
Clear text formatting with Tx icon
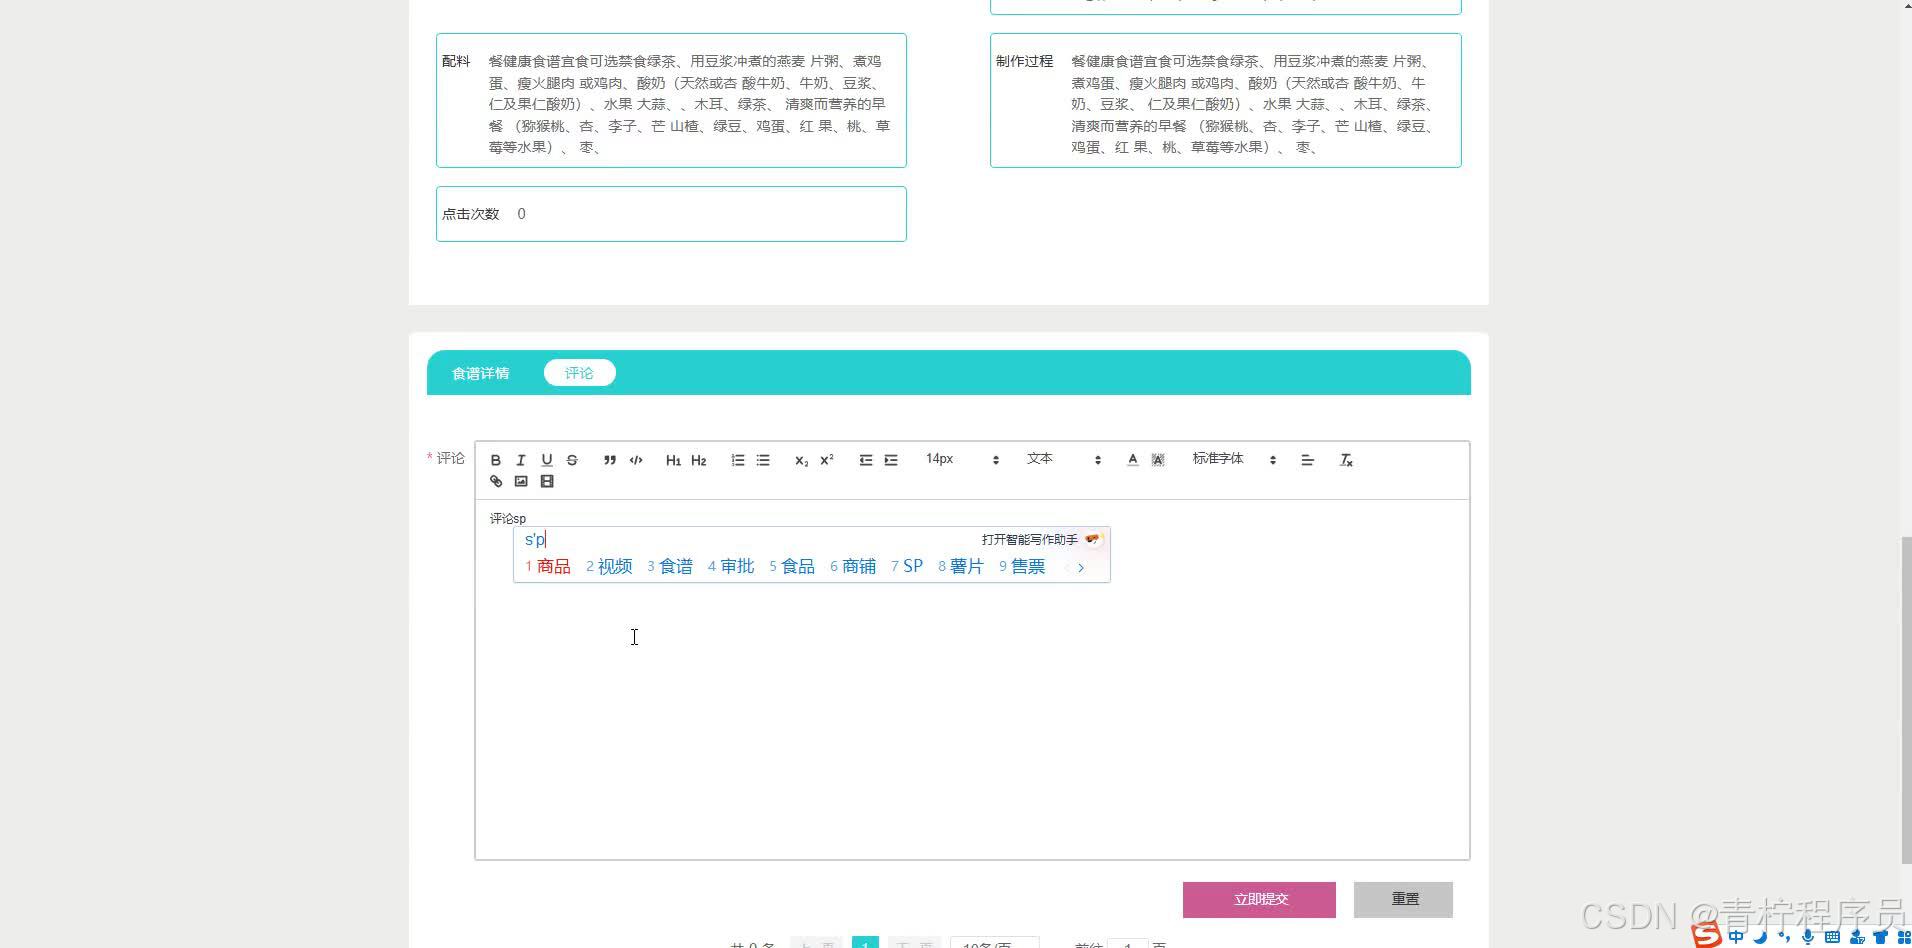[x=1346, y=460]
